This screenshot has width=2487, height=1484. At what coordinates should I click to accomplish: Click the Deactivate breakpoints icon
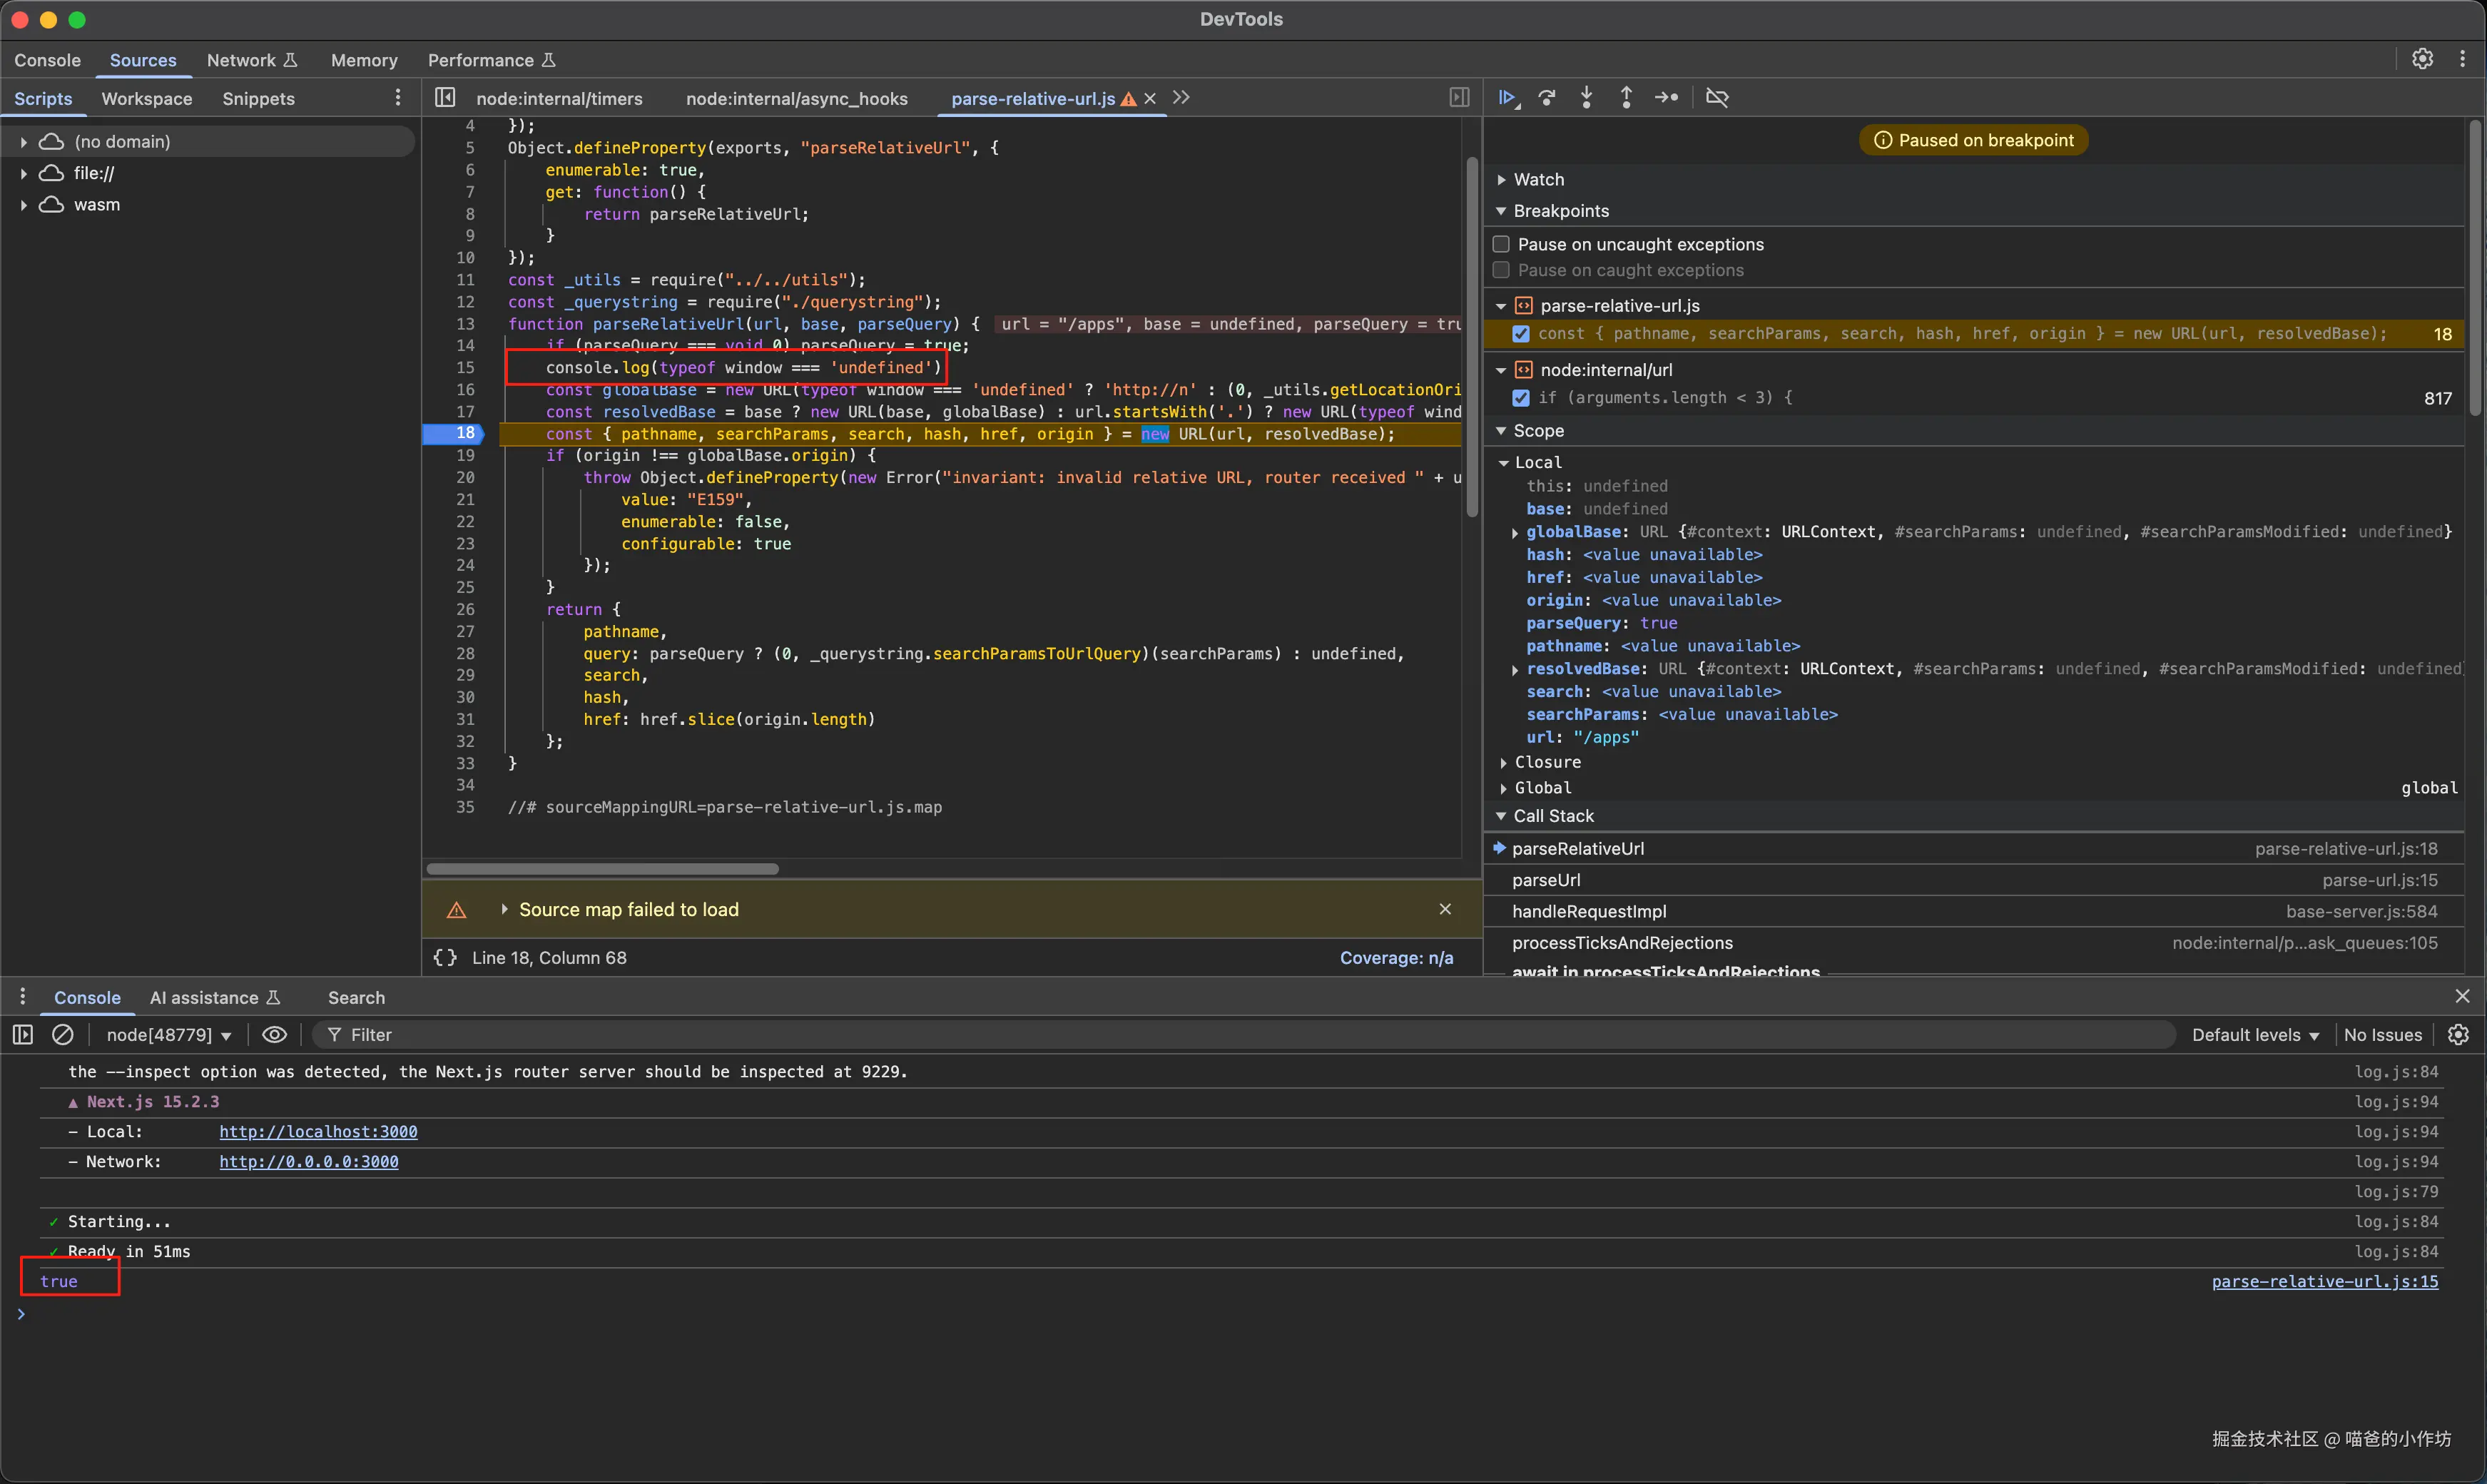tap(1717, 98)
